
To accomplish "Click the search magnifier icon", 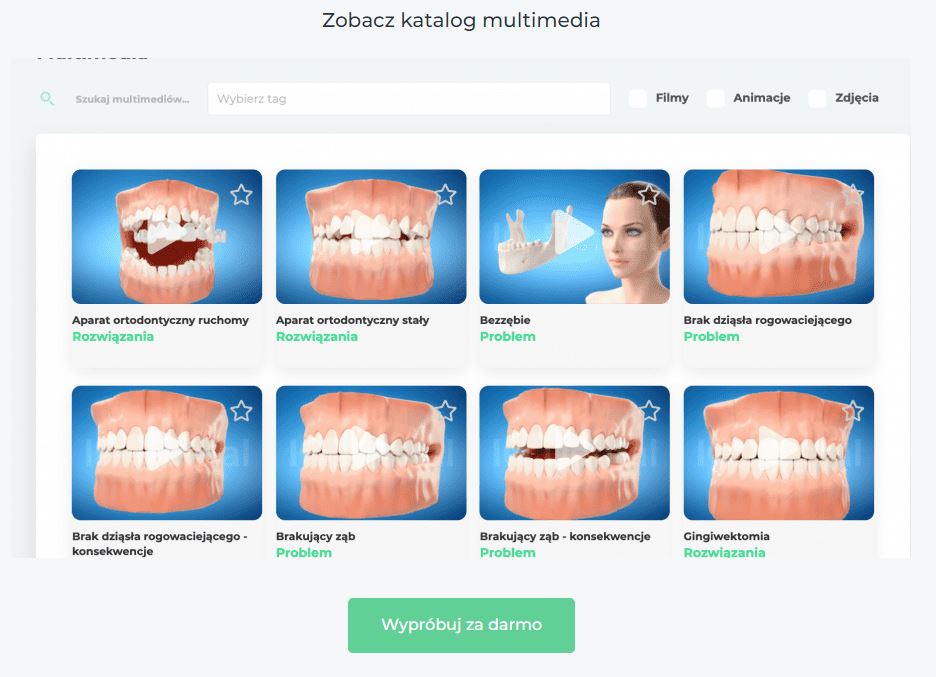I will pos(47,99).
